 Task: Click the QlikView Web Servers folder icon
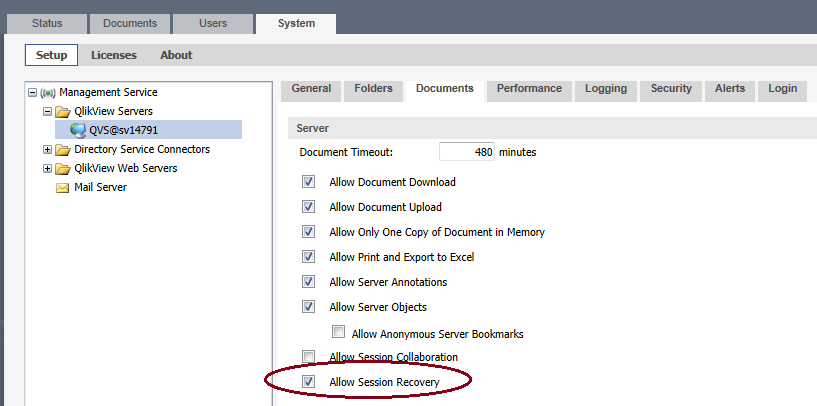point(62,169)
